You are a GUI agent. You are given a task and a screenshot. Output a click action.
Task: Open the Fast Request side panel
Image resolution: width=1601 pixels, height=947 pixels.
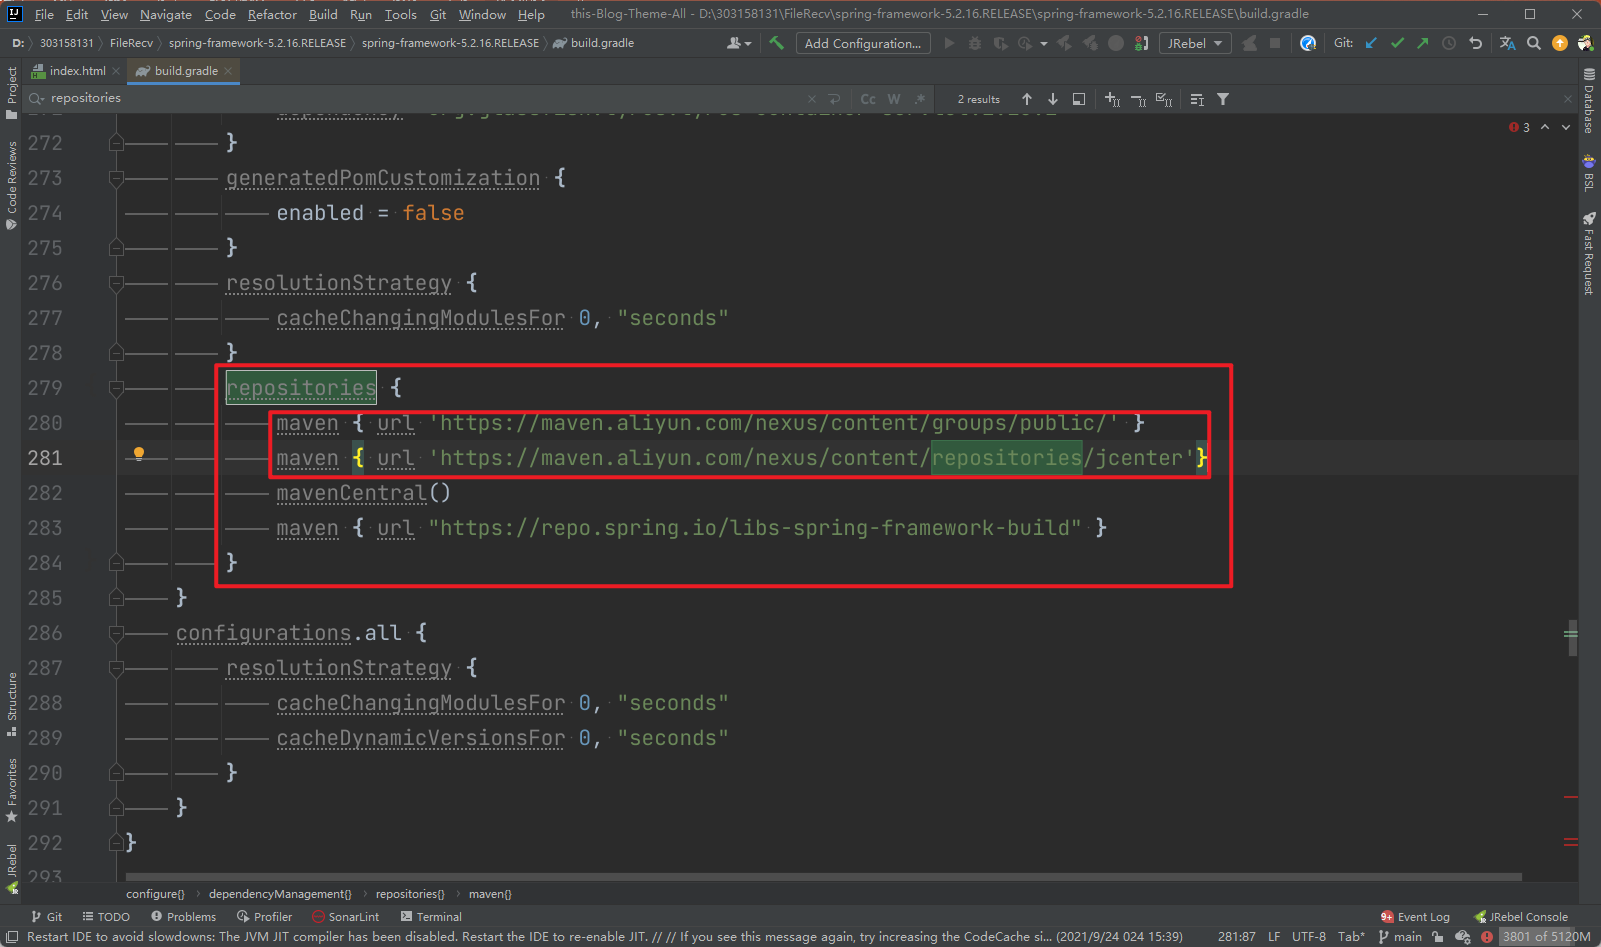[x=1589, y=253]
